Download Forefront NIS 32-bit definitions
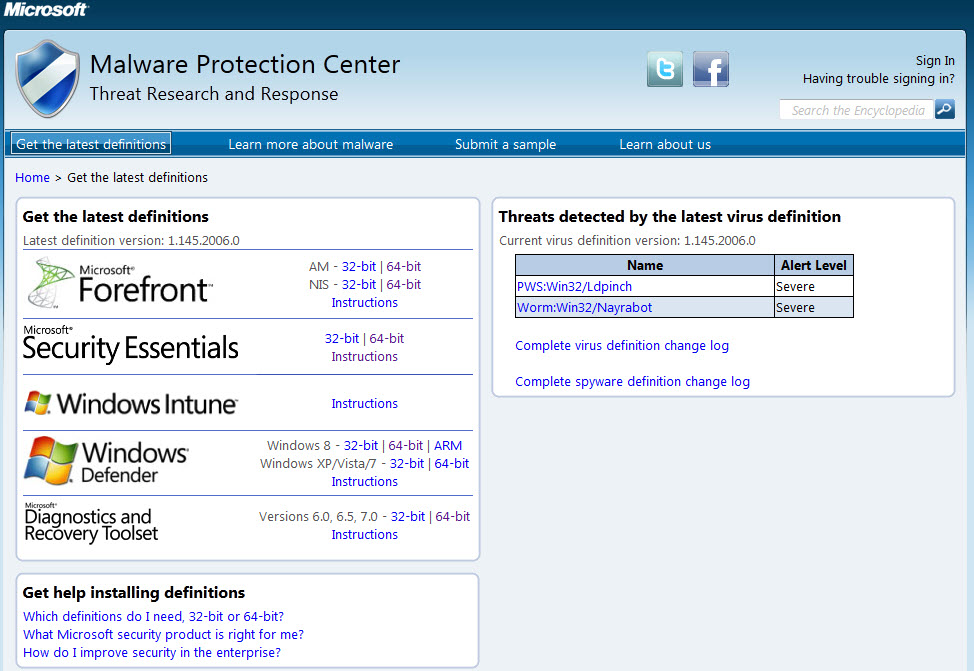The height and width of the screenshot is (671, 974). 359,285
